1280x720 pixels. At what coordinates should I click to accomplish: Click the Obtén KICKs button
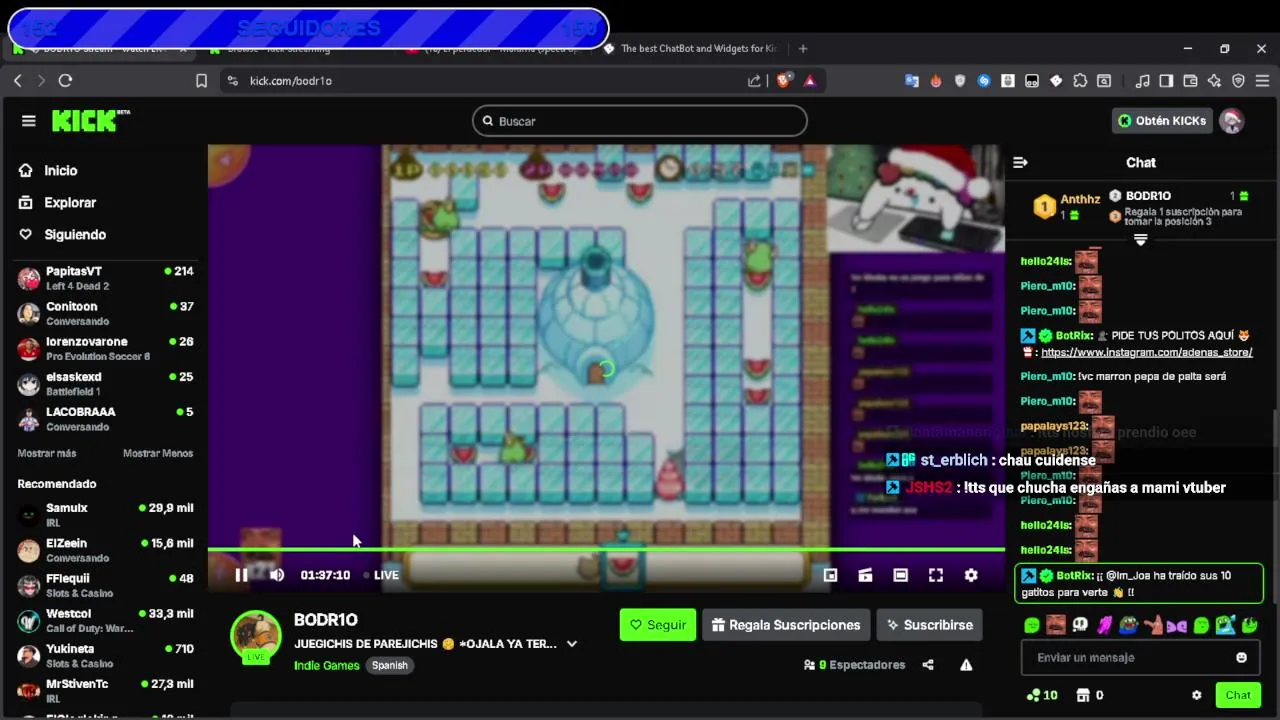[x=1162, y=121]
